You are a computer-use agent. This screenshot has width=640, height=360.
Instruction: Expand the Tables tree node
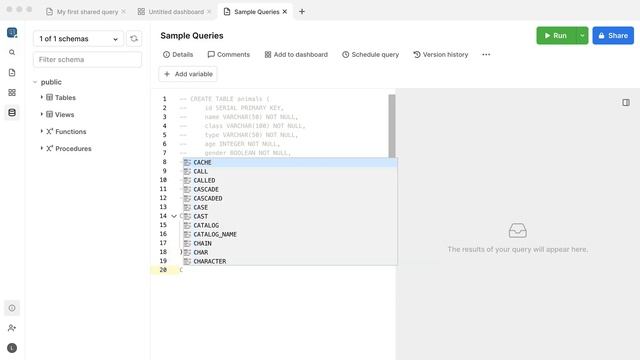42,97
